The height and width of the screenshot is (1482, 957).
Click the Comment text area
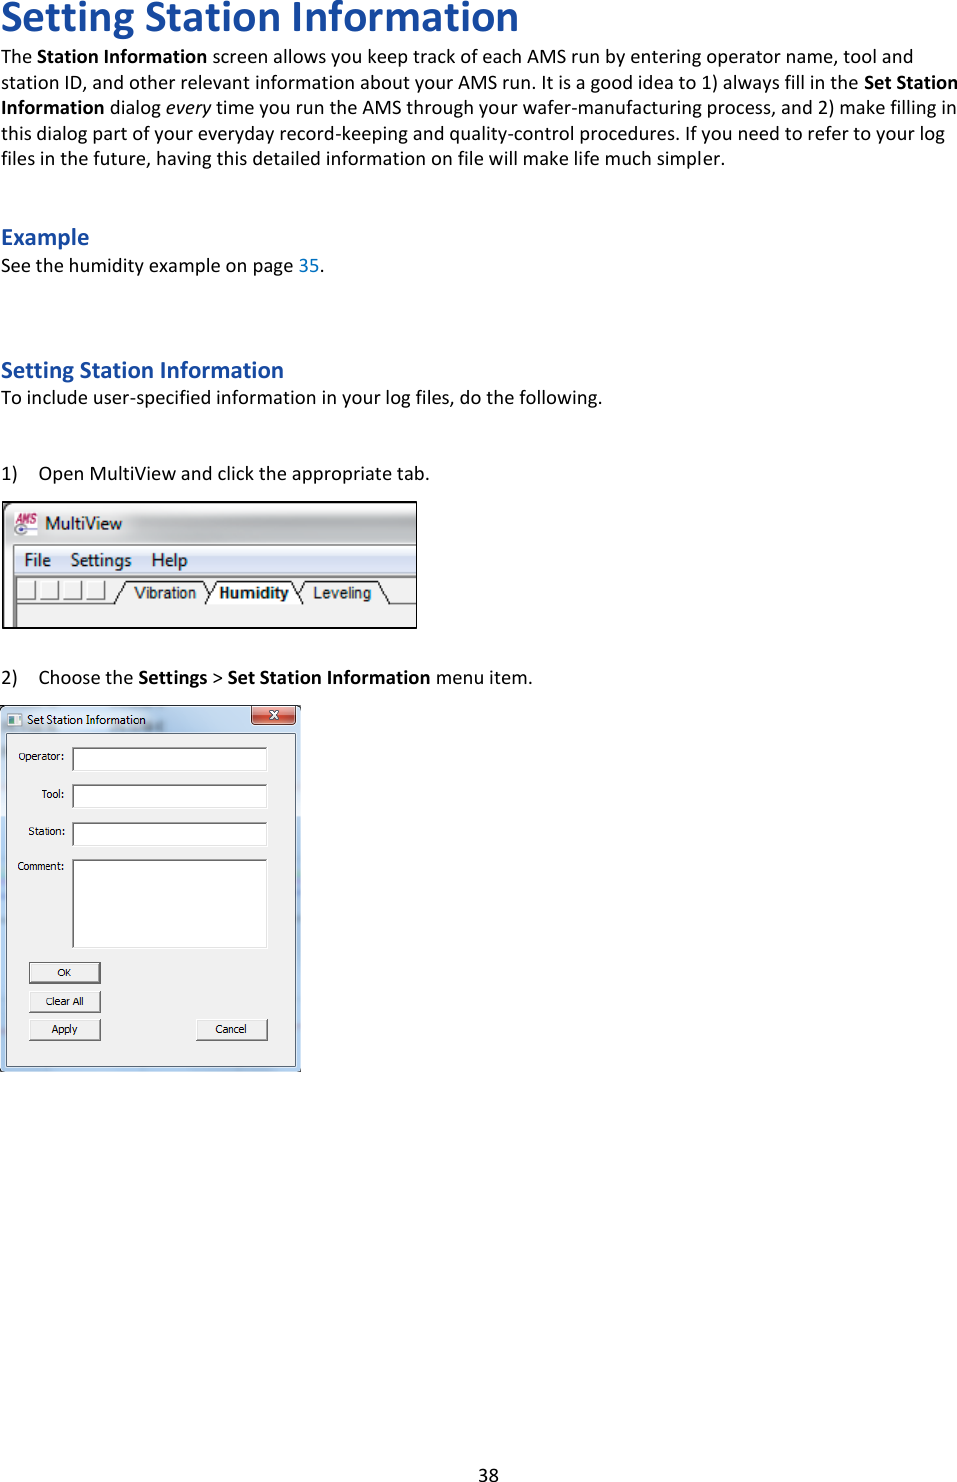tap(170, 904)
